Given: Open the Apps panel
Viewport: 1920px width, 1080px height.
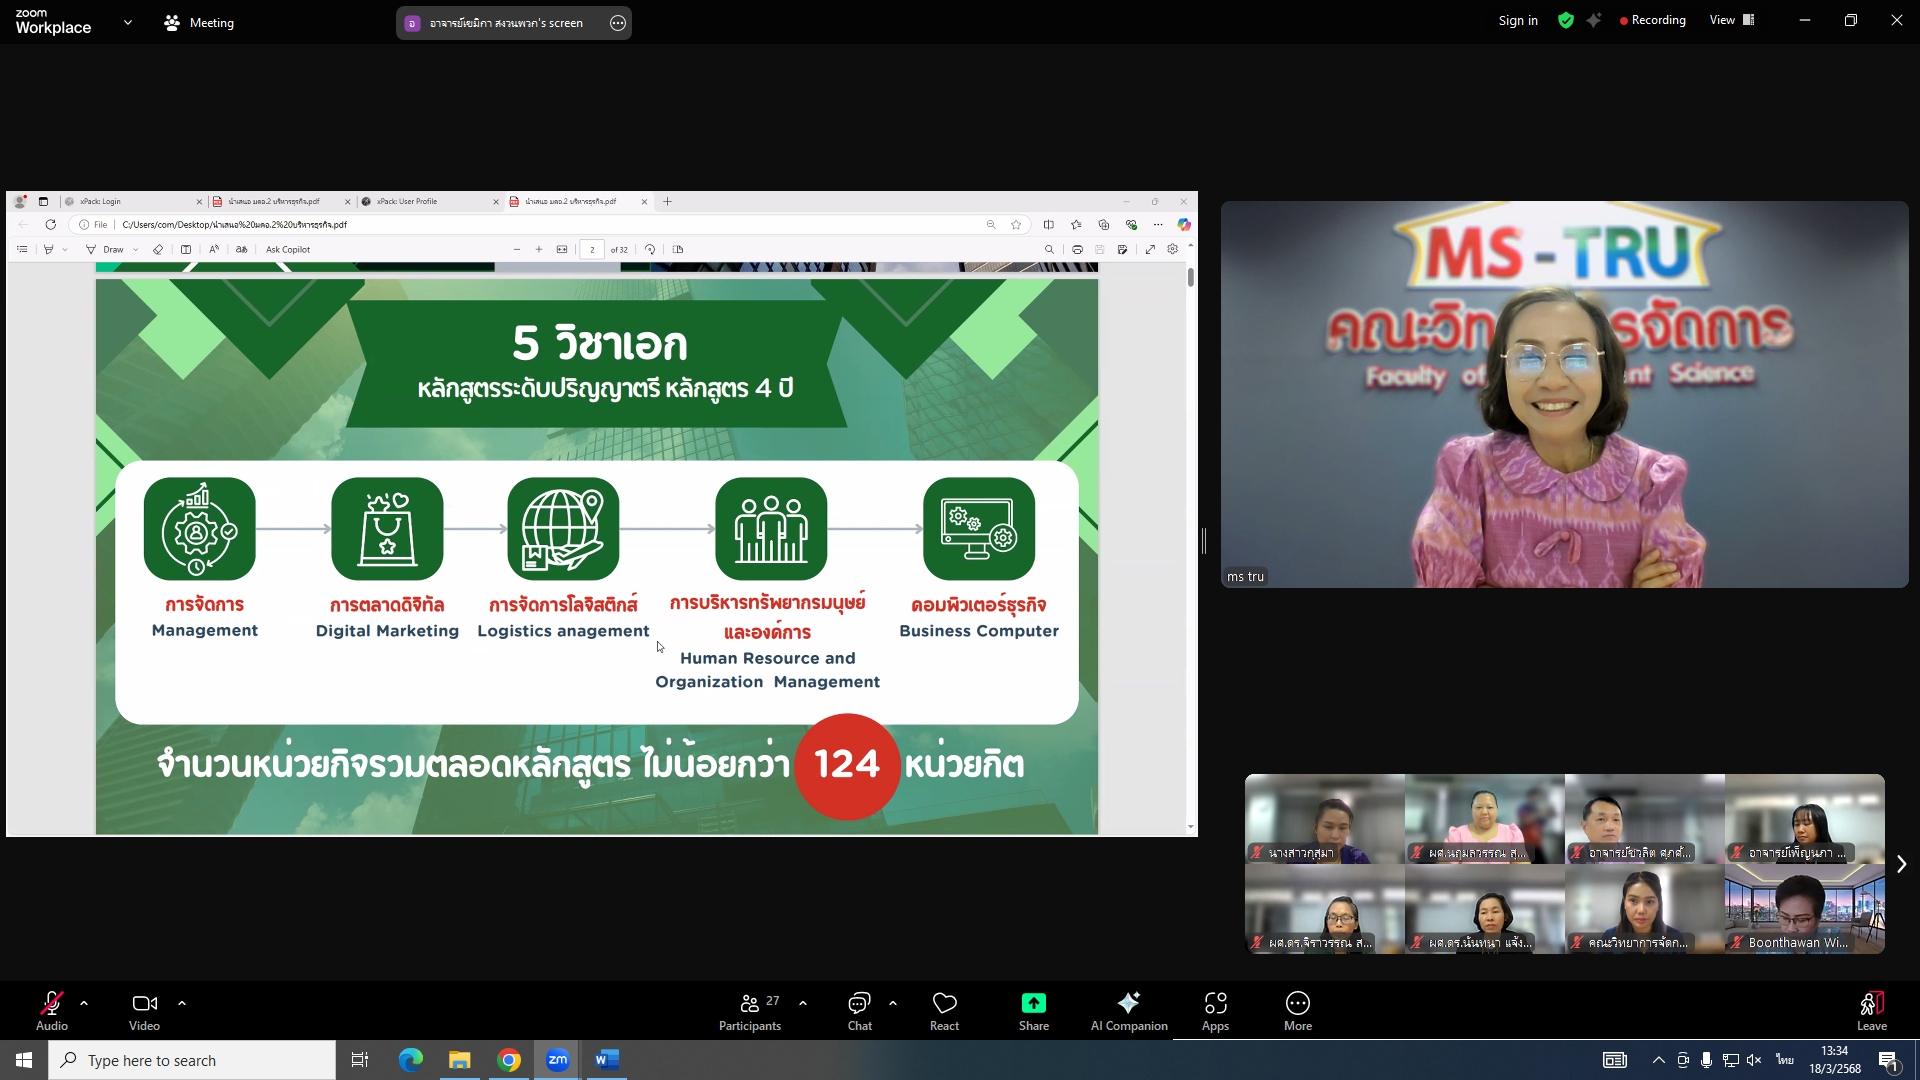Looking at the screenshot, I should pyautogui.click(x=1215, y=1010).
